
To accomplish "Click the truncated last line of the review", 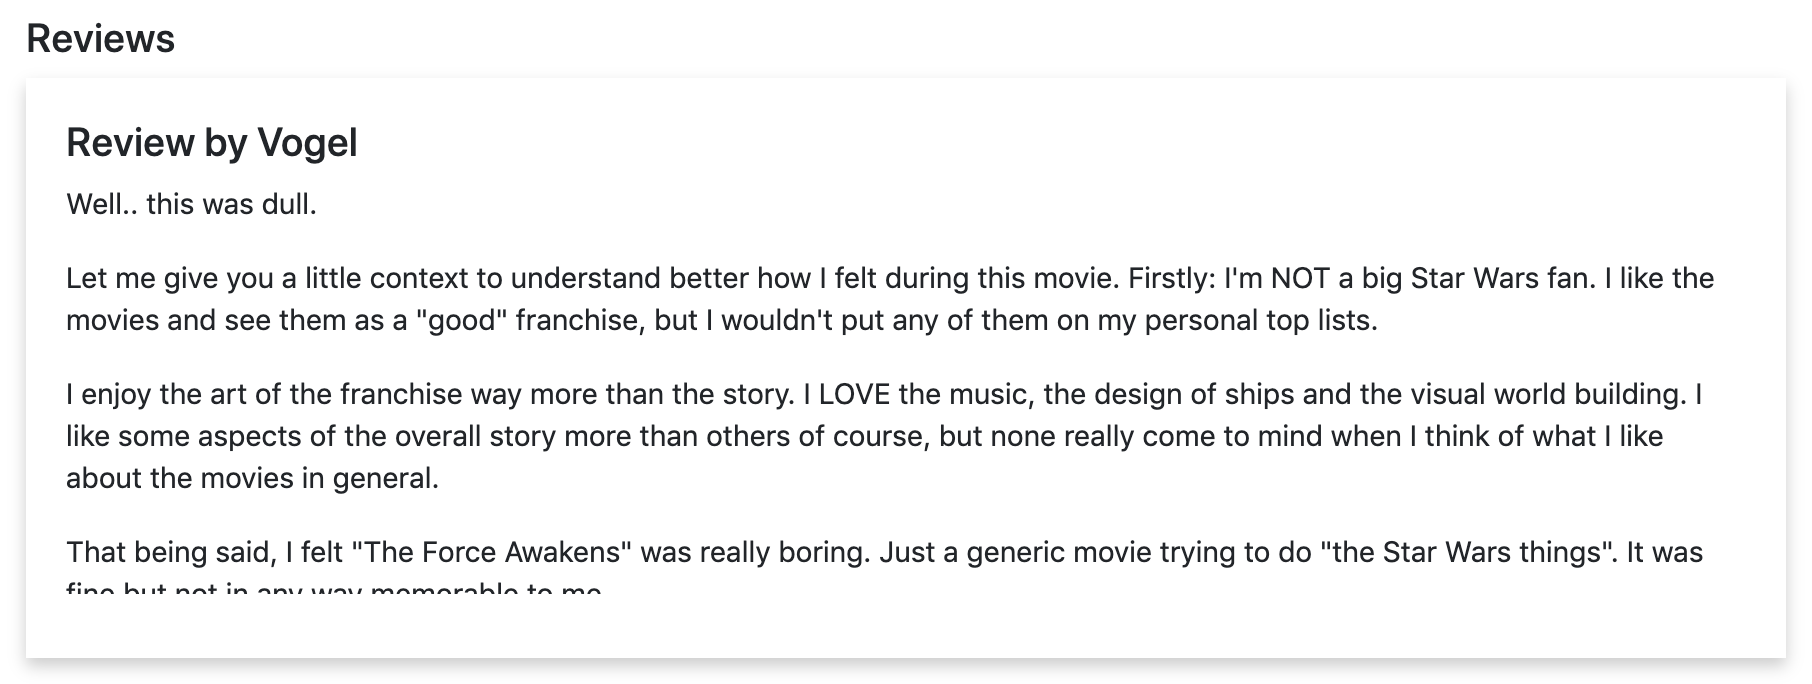I will (334, 589).
